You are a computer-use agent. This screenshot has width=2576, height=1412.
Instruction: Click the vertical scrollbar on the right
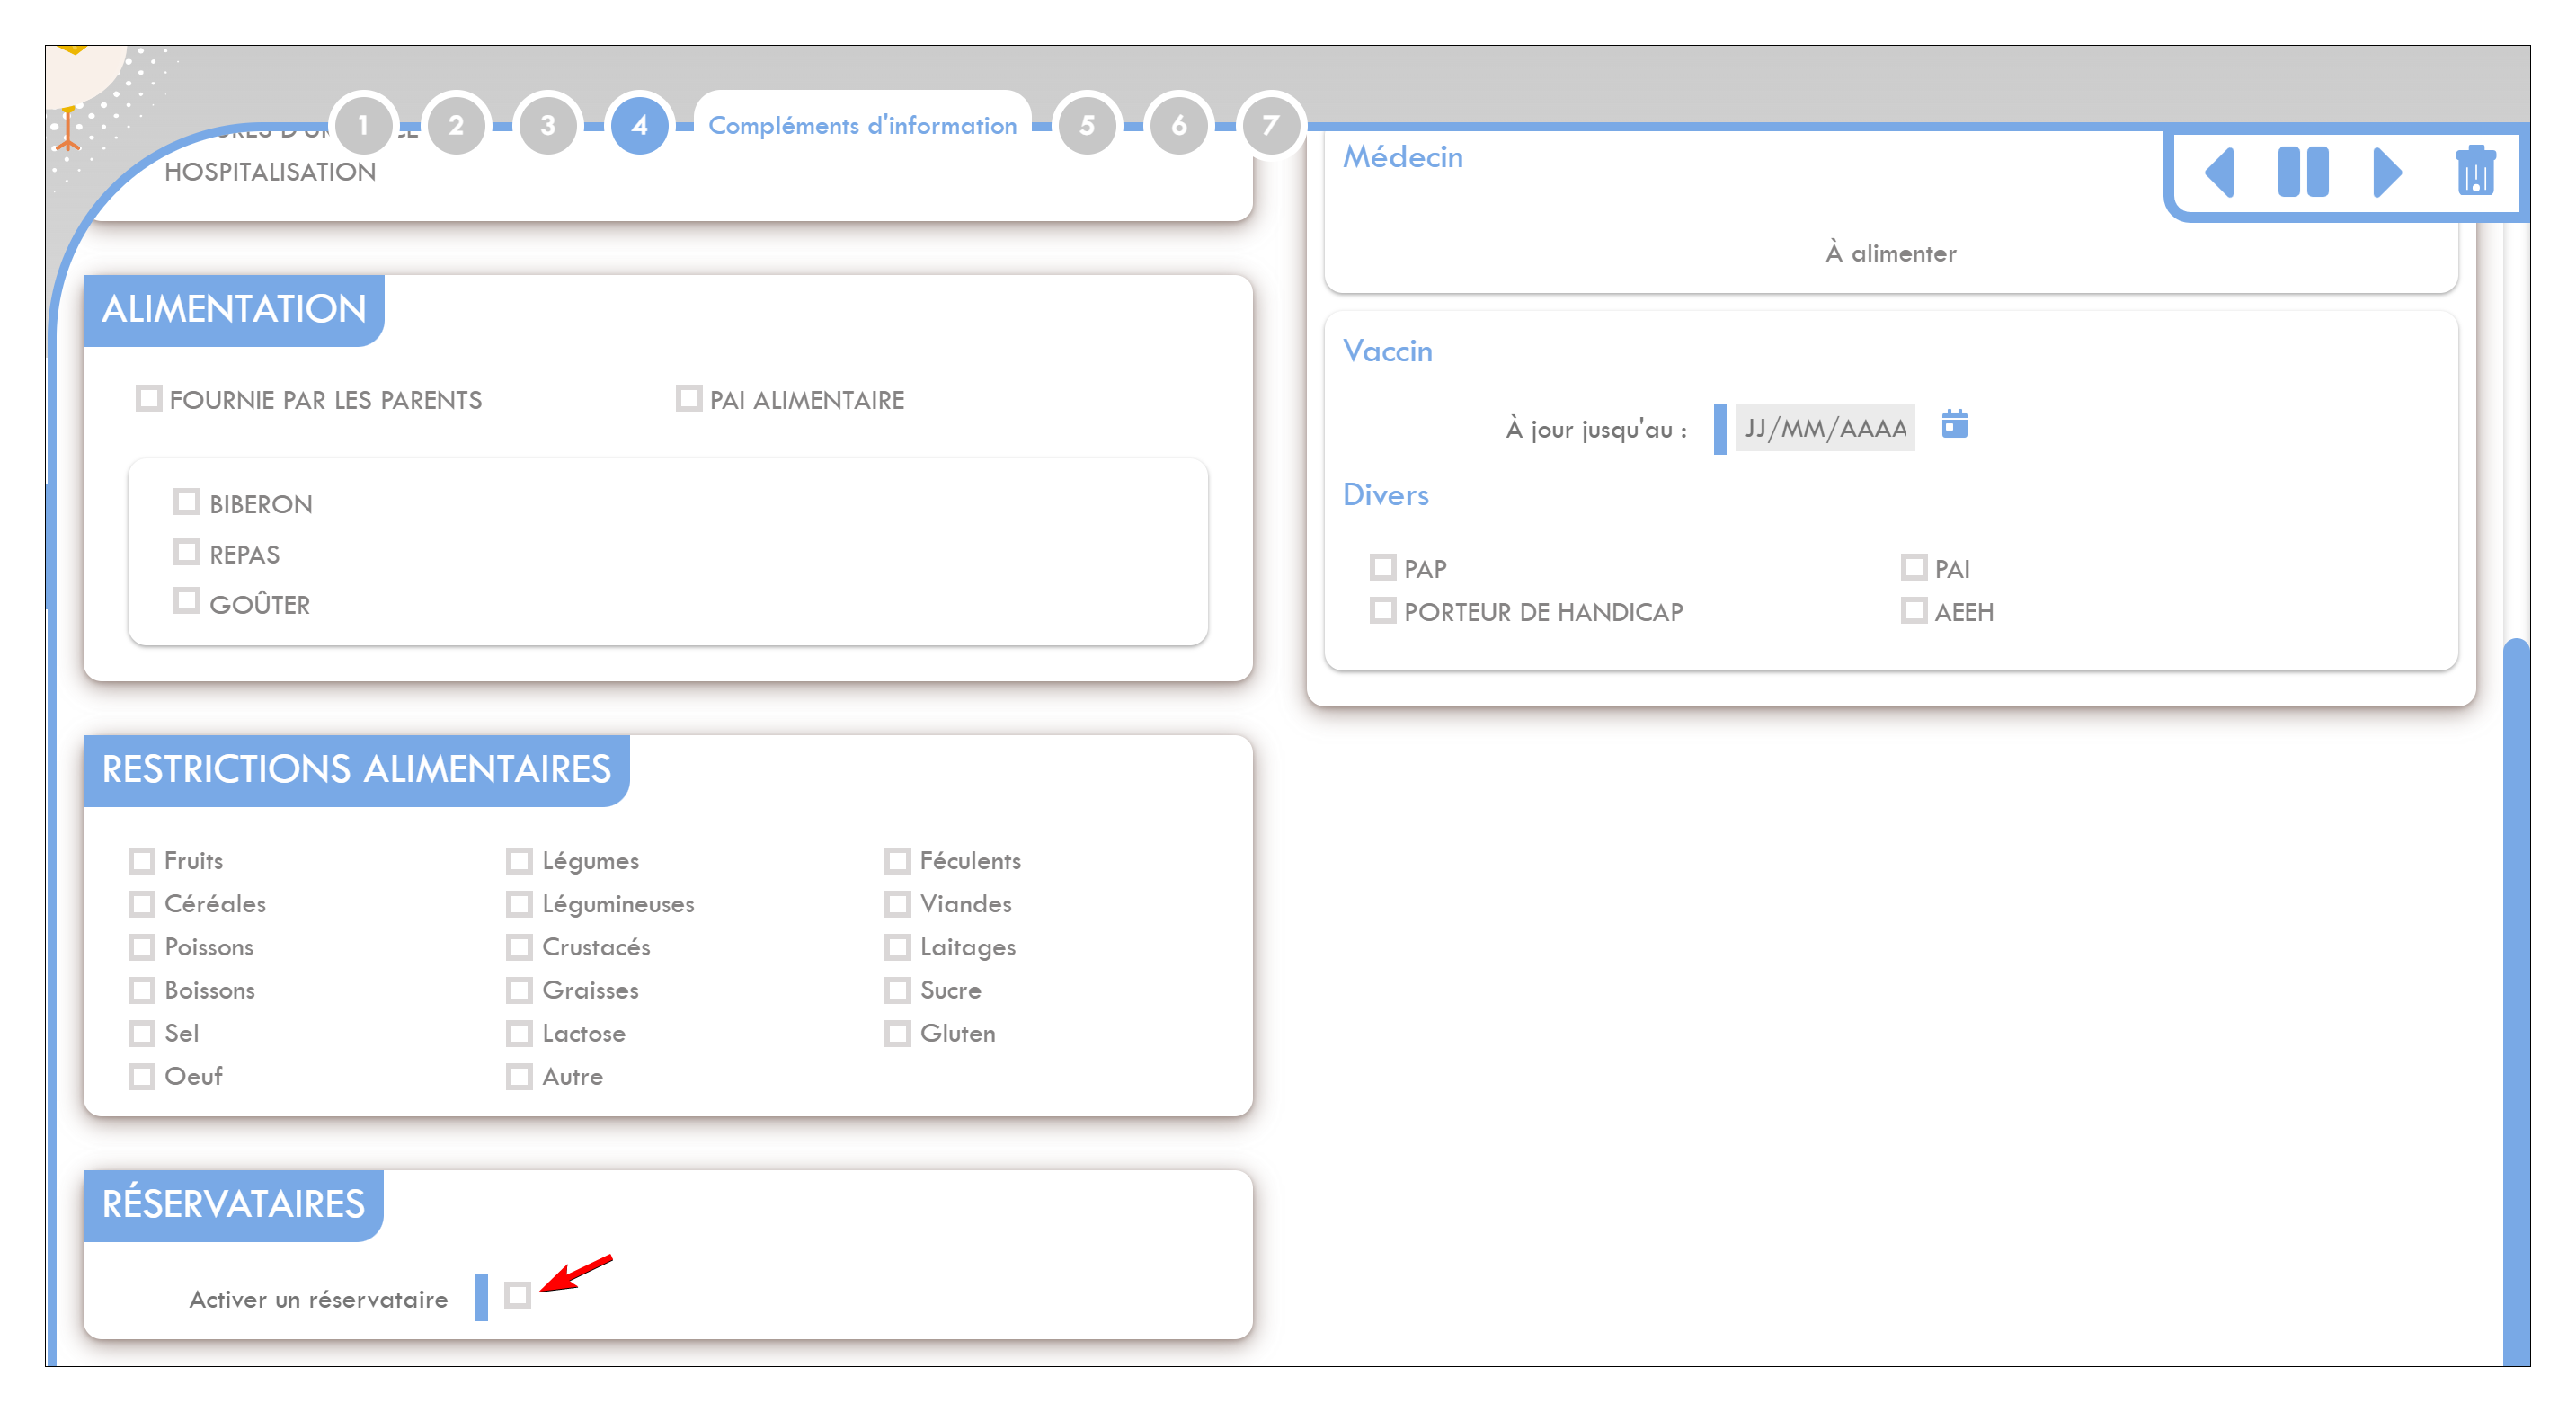click(x=2516, y=1000)
